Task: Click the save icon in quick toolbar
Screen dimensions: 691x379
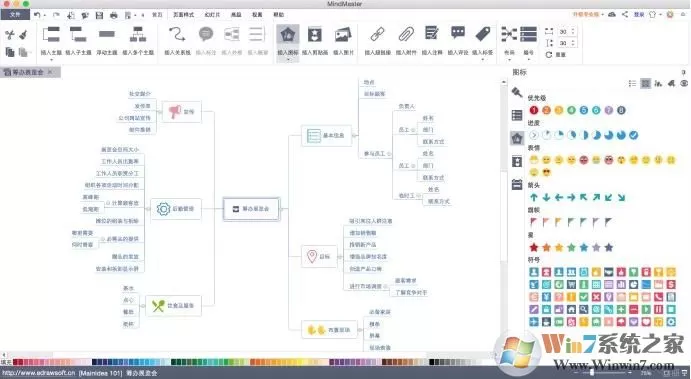Action: 99,15
